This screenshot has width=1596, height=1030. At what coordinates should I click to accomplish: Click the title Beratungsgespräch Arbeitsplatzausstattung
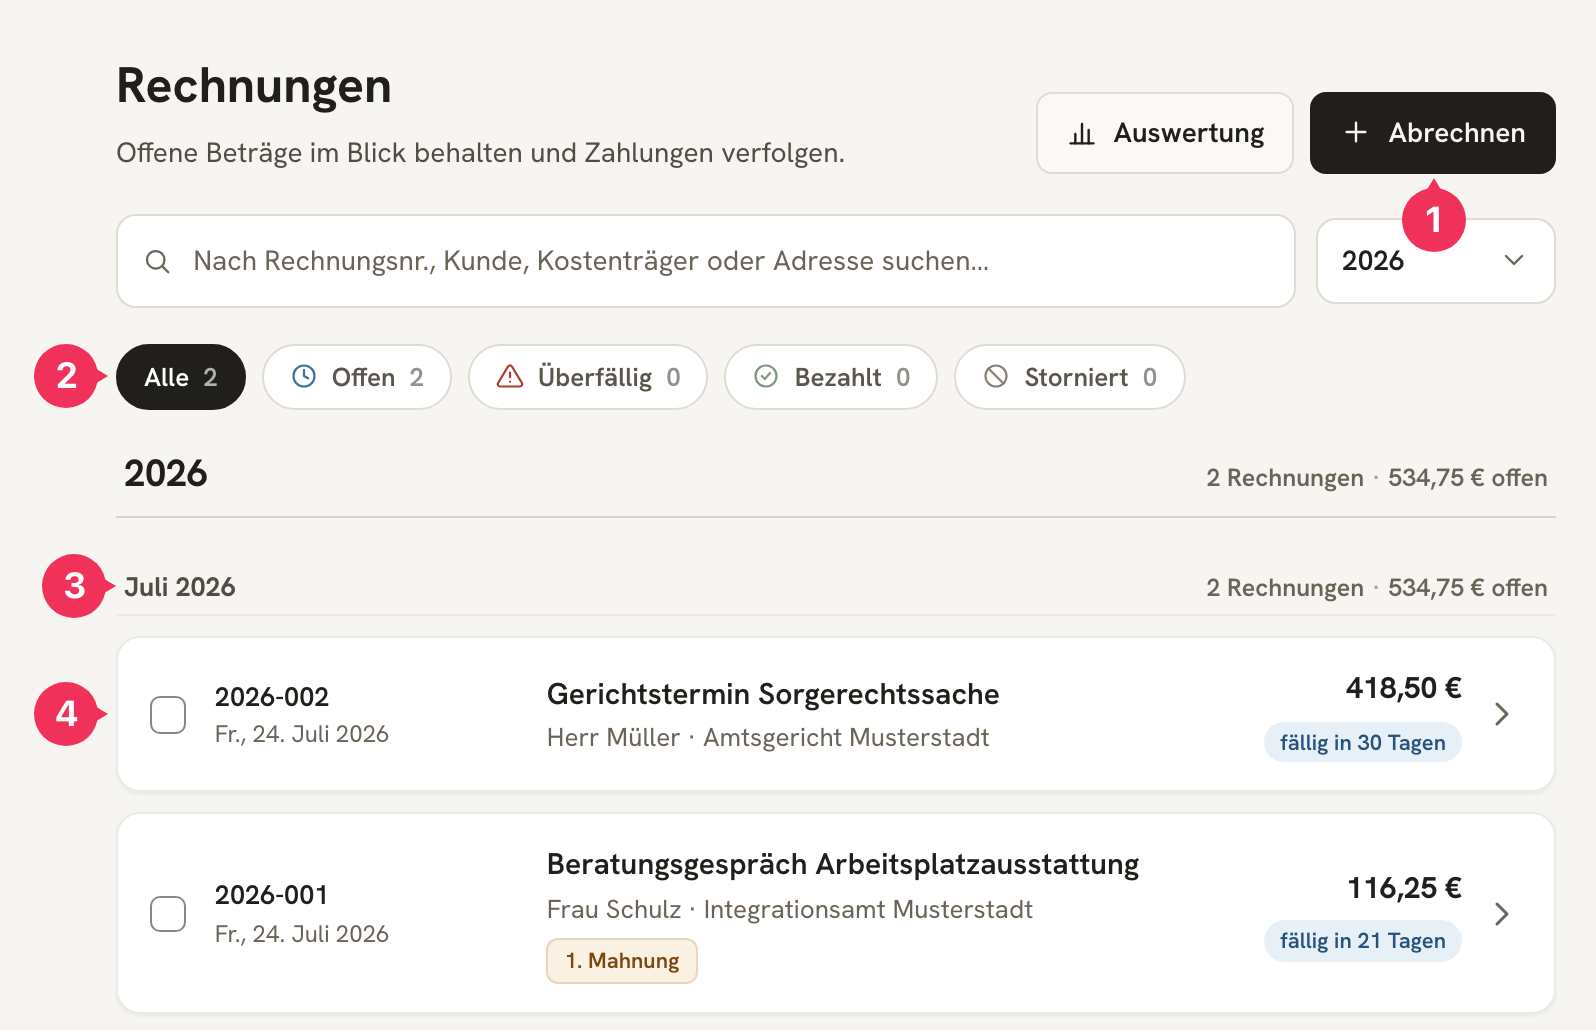coord(843,864)
